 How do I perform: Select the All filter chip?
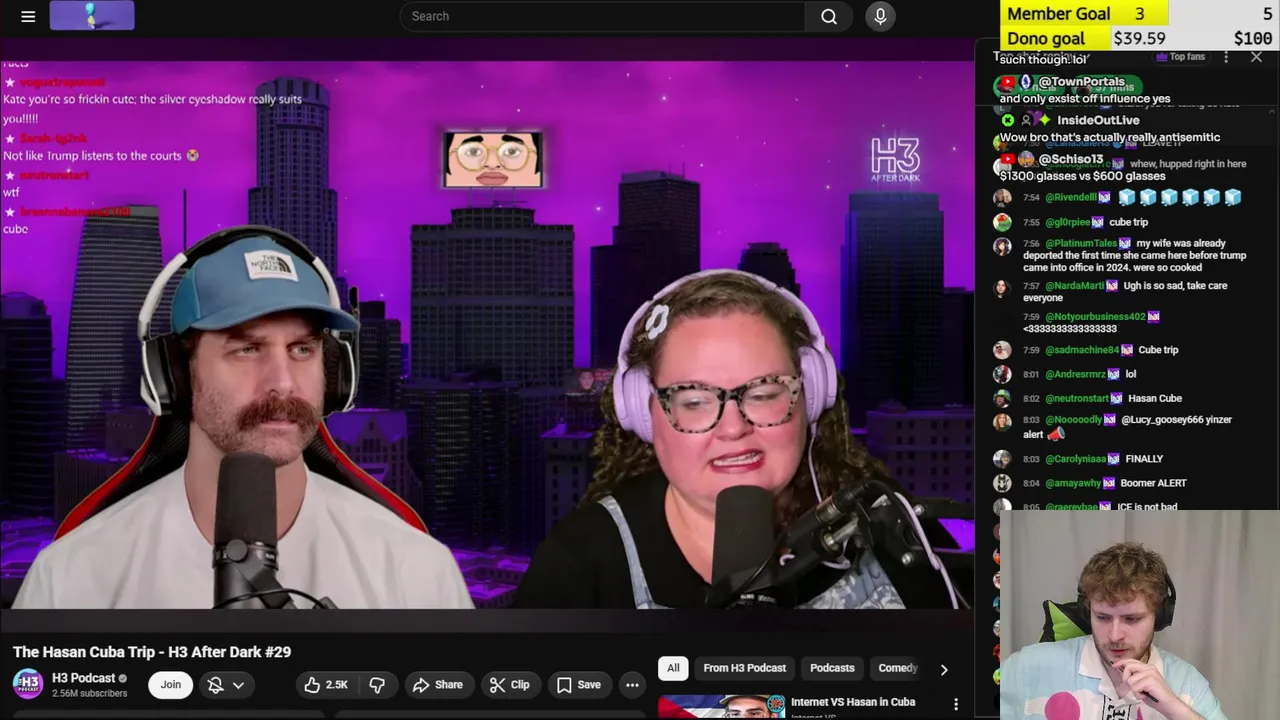[x=673, y=668]
